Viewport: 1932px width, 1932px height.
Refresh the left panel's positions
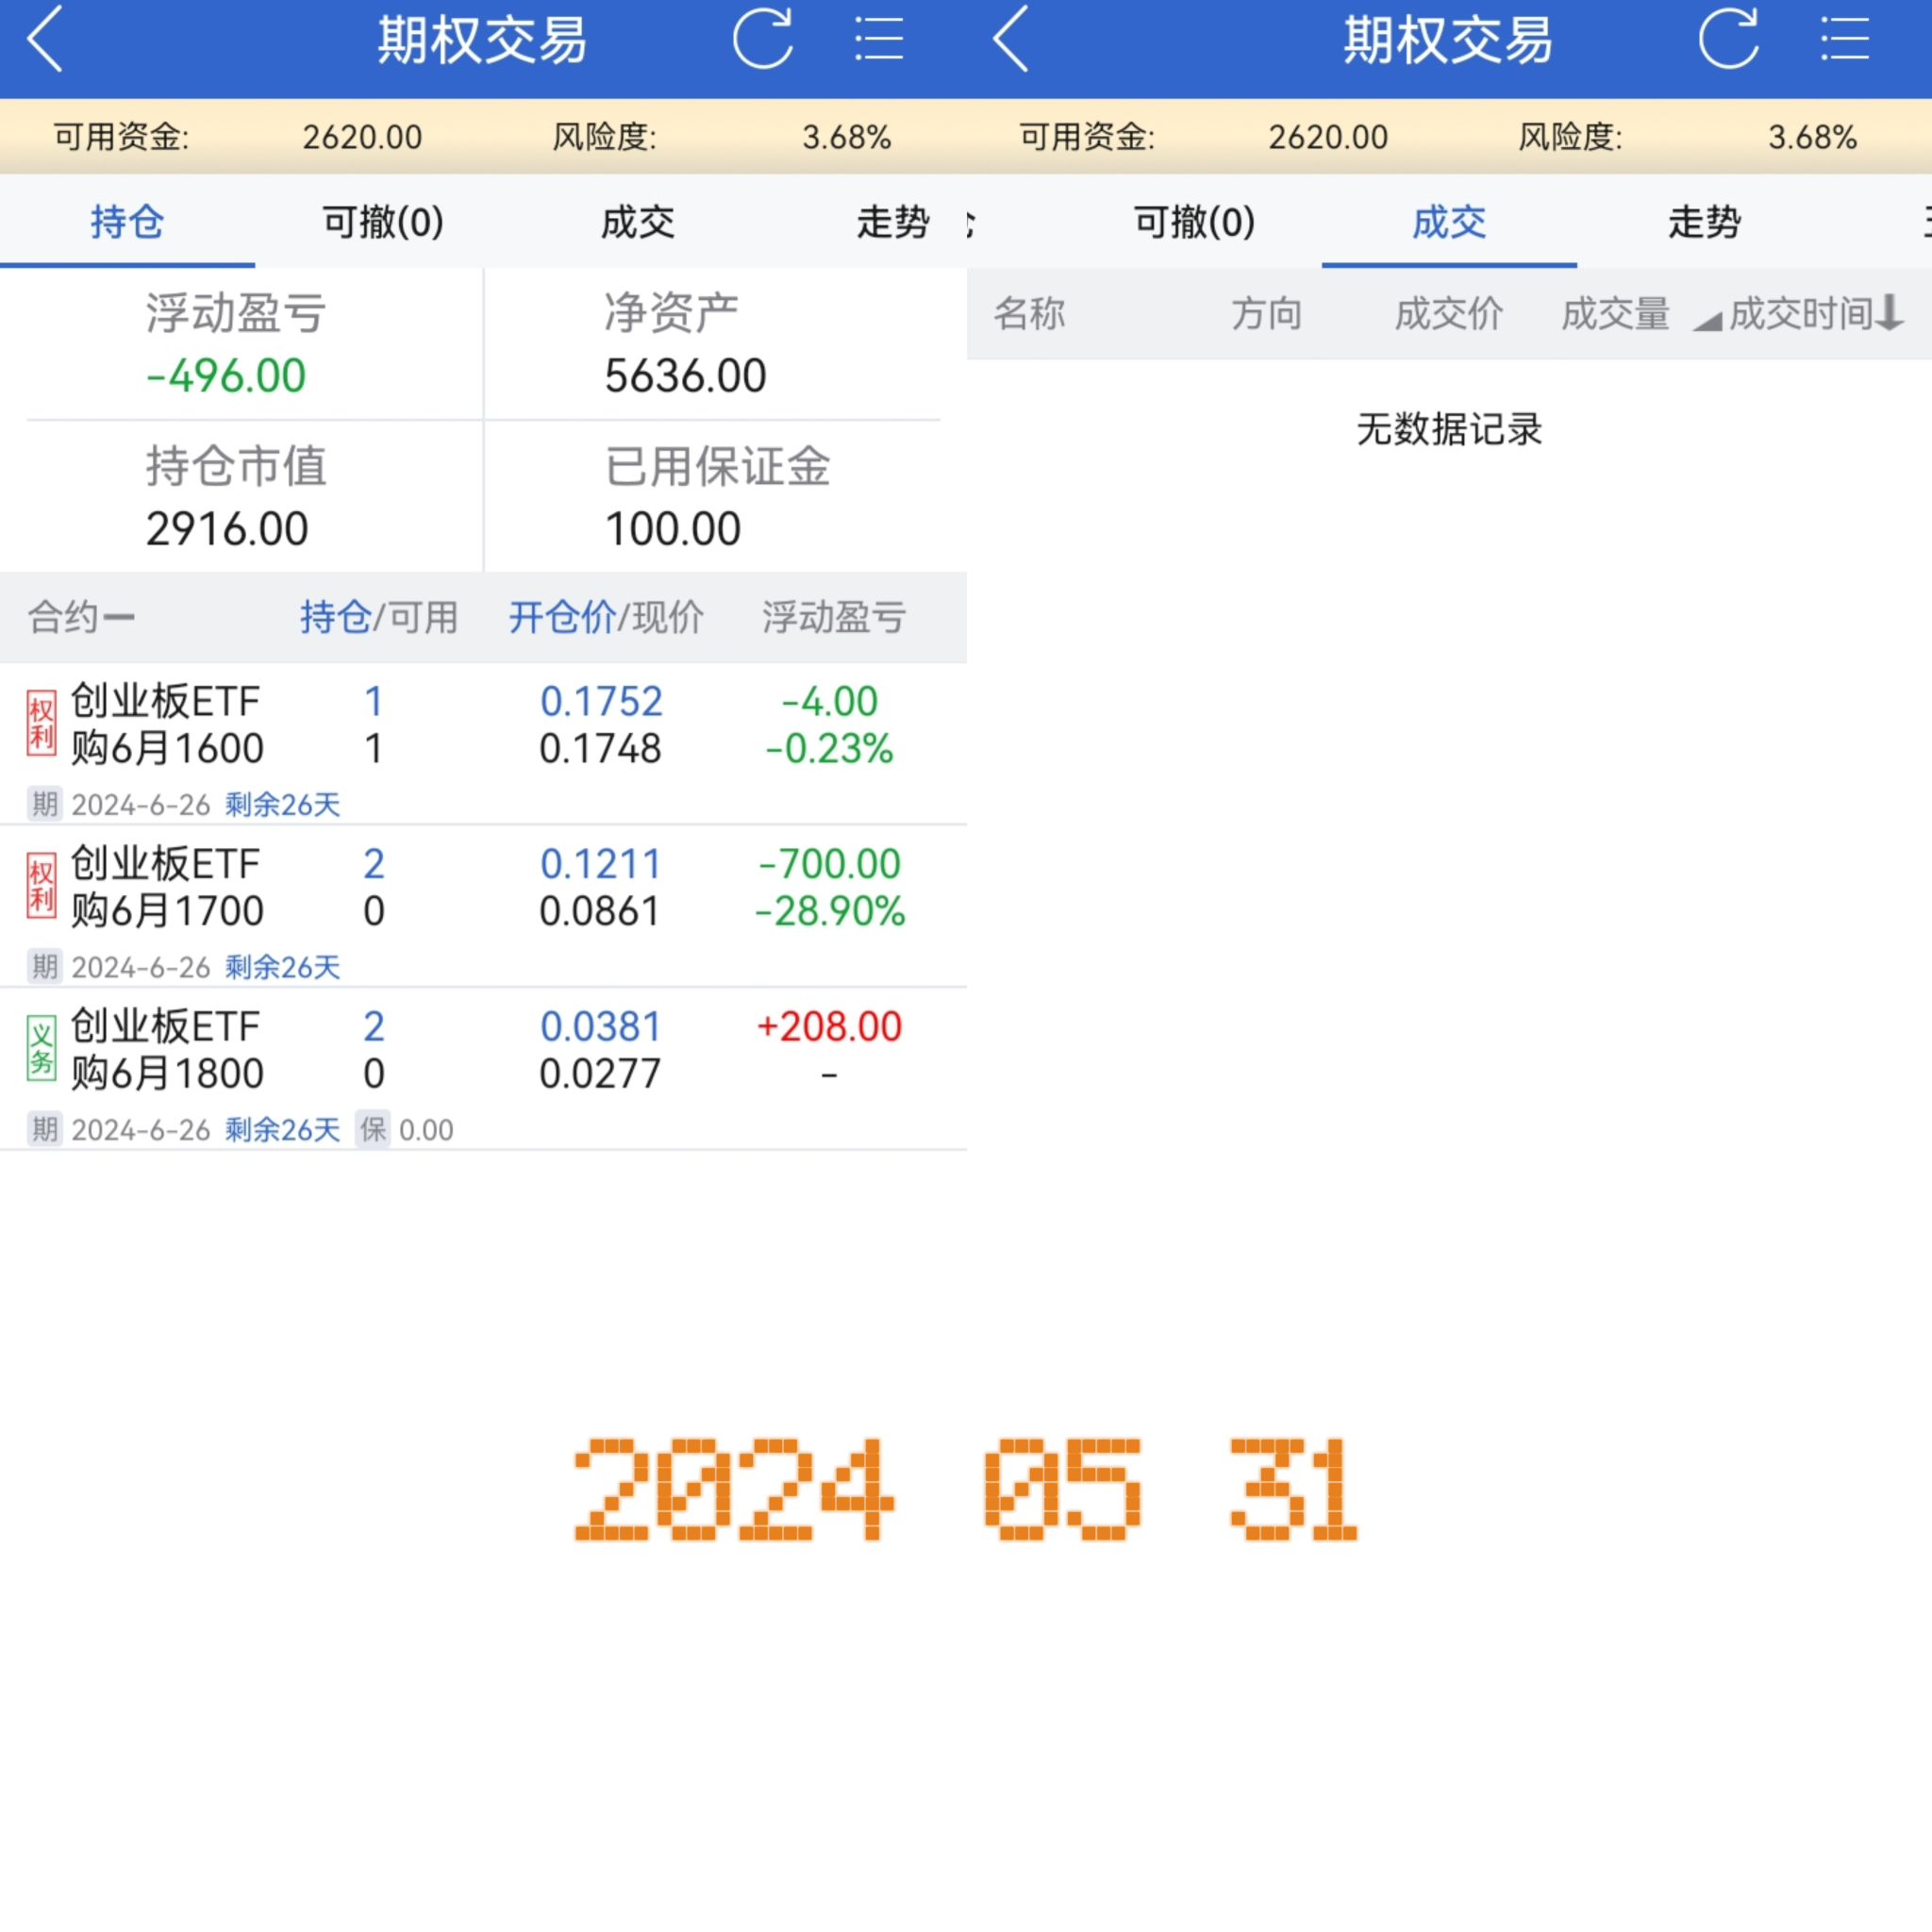(762, 40)
